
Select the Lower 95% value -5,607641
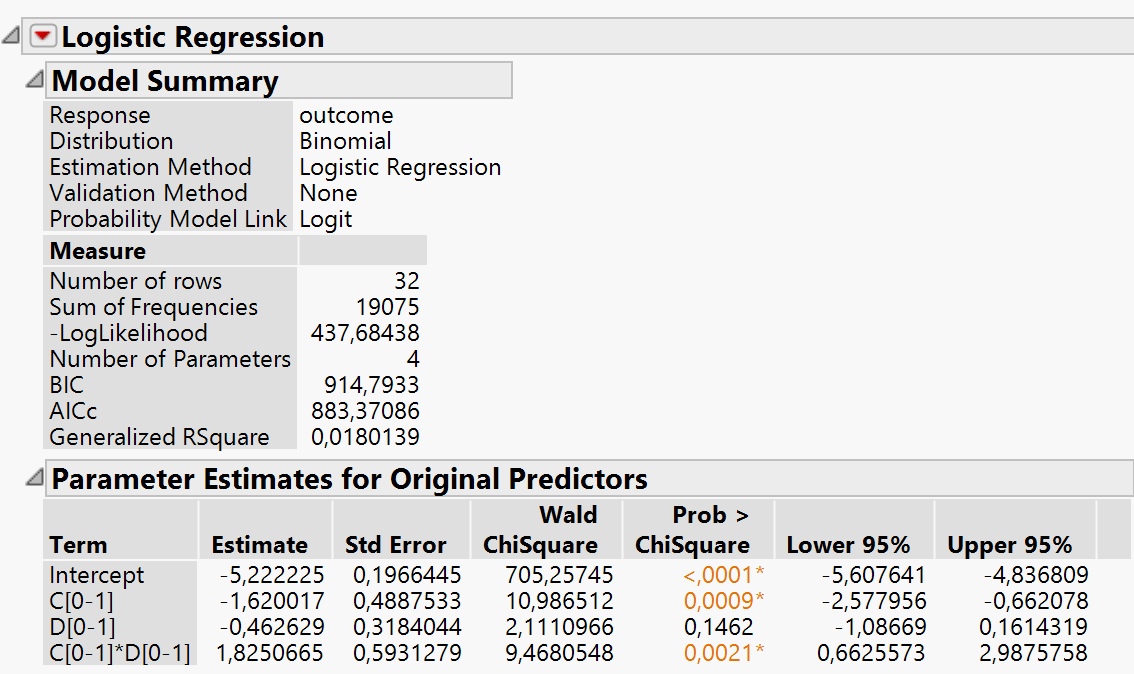click(x=874, y=575)
